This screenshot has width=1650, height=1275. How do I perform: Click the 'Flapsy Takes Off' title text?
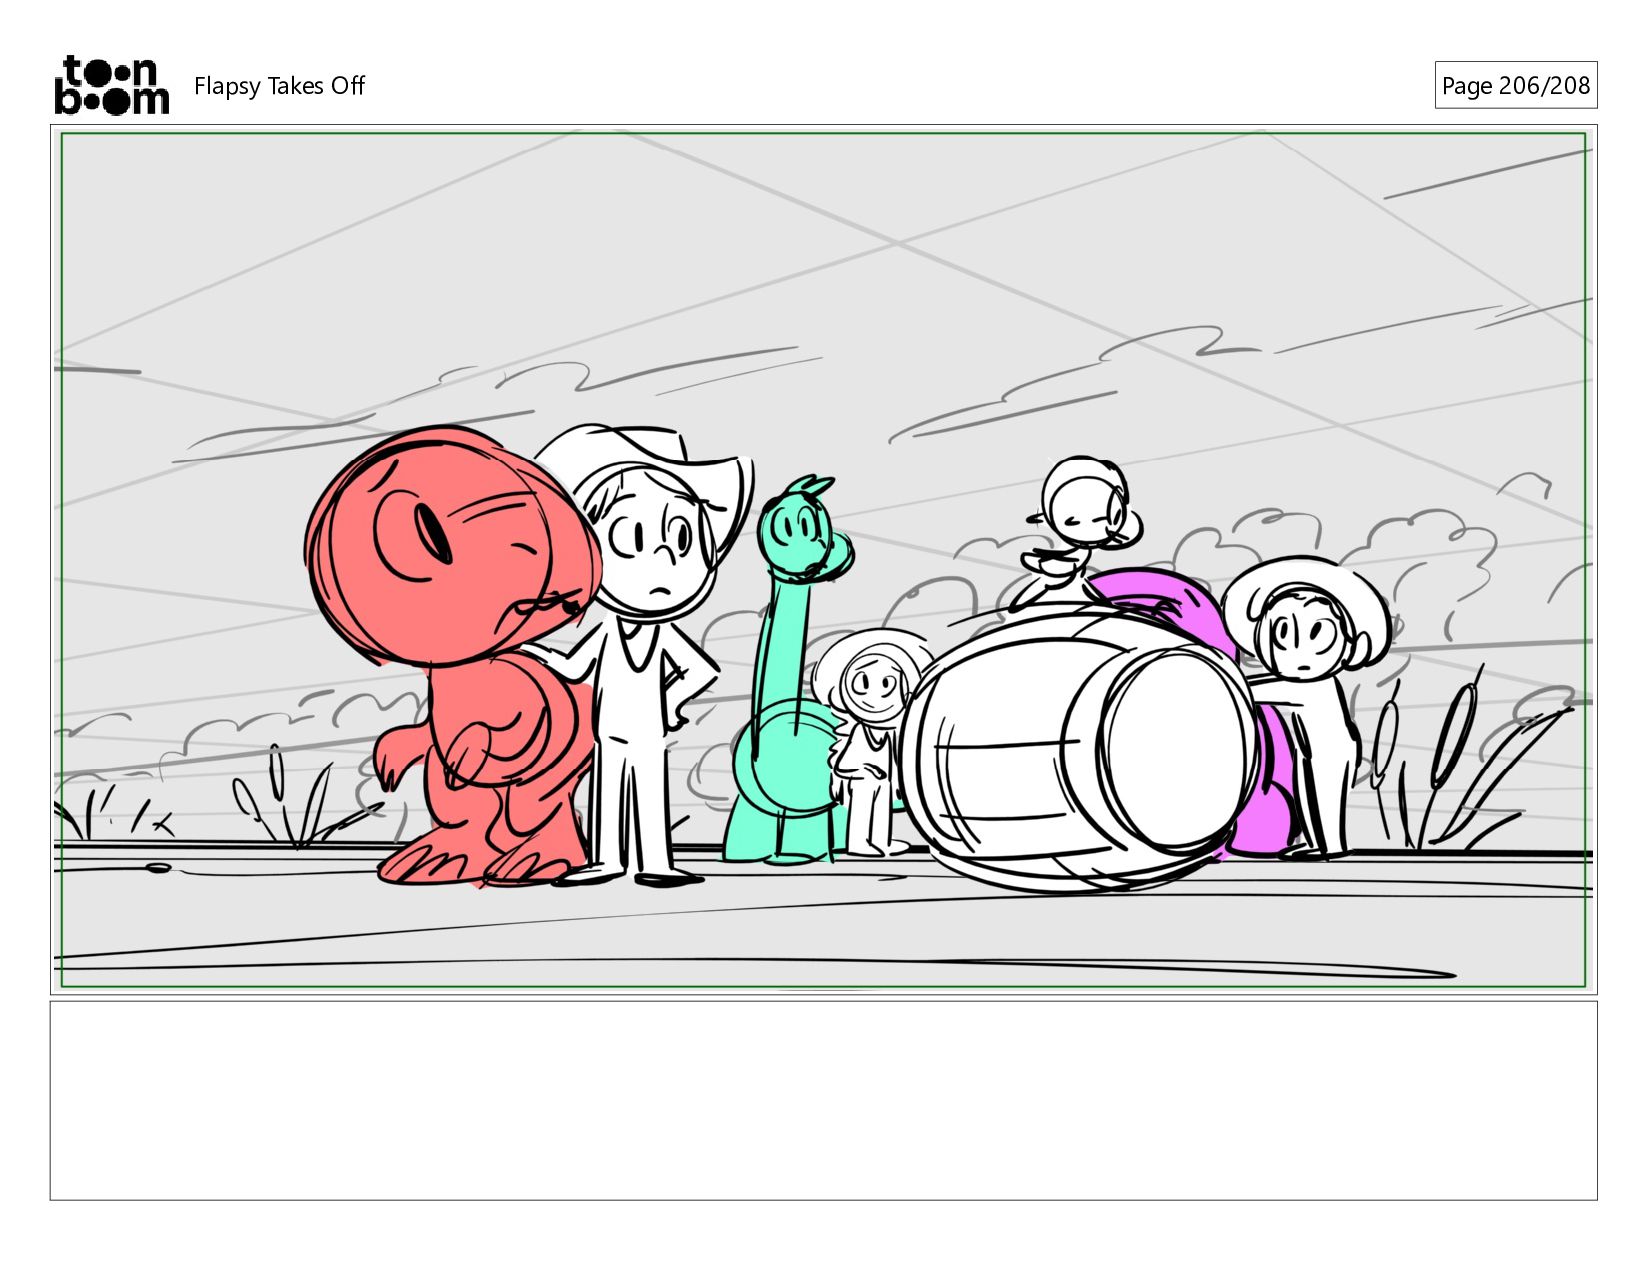279,86
